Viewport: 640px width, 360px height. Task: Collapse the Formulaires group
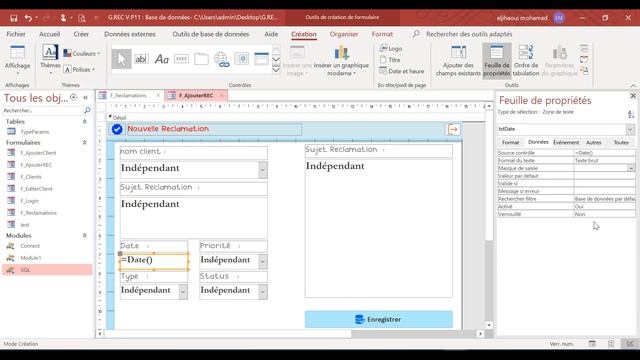click(84, 142)
